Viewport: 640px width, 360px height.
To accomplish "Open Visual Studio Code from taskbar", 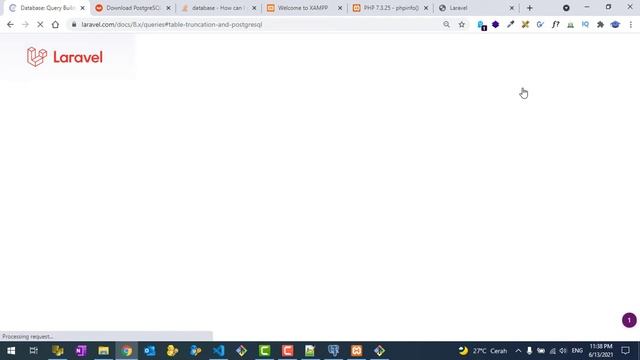I will [218, 351].
